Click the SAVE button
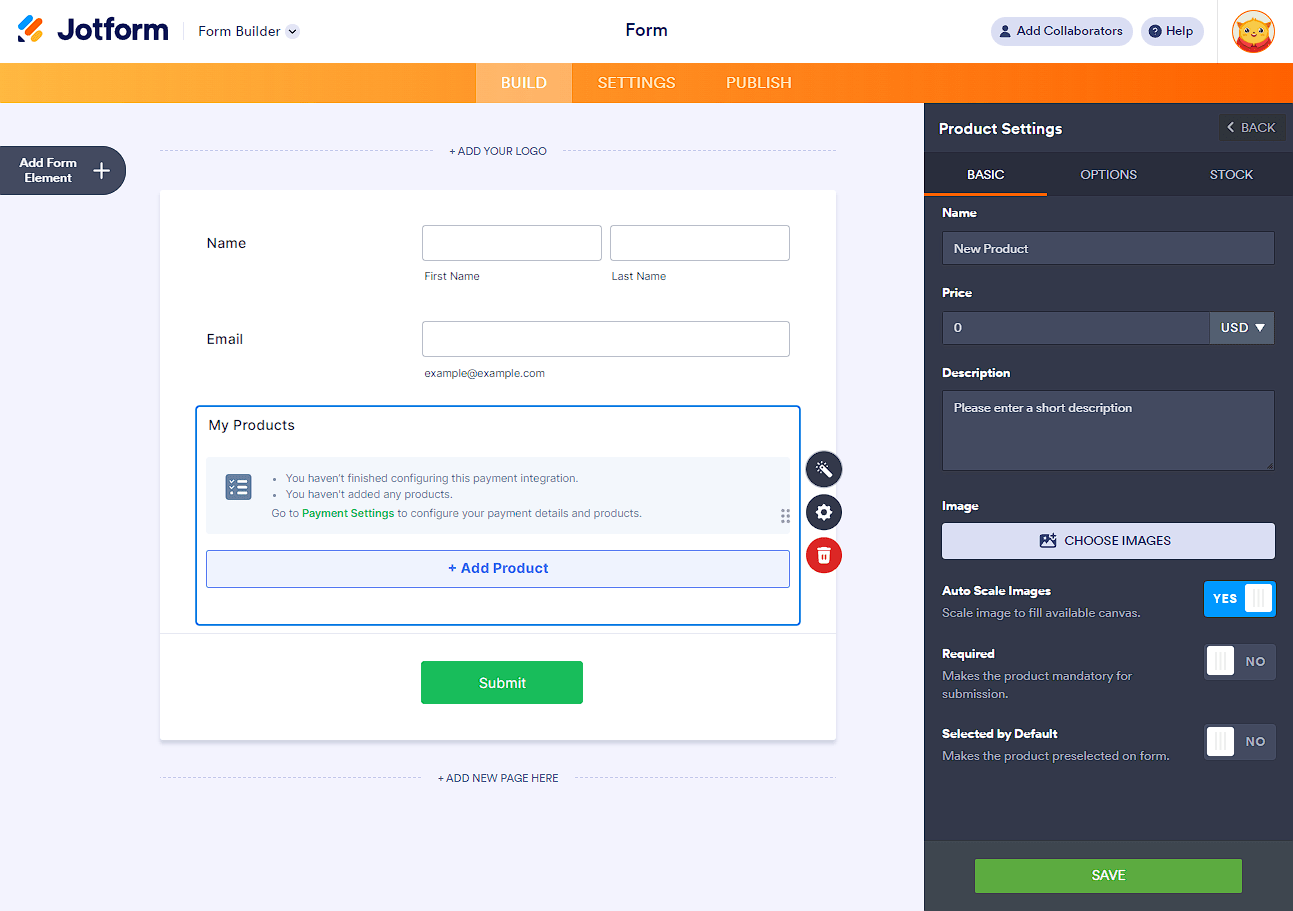The width and height of the screenshot is (1293, 911). point(1108,875)
